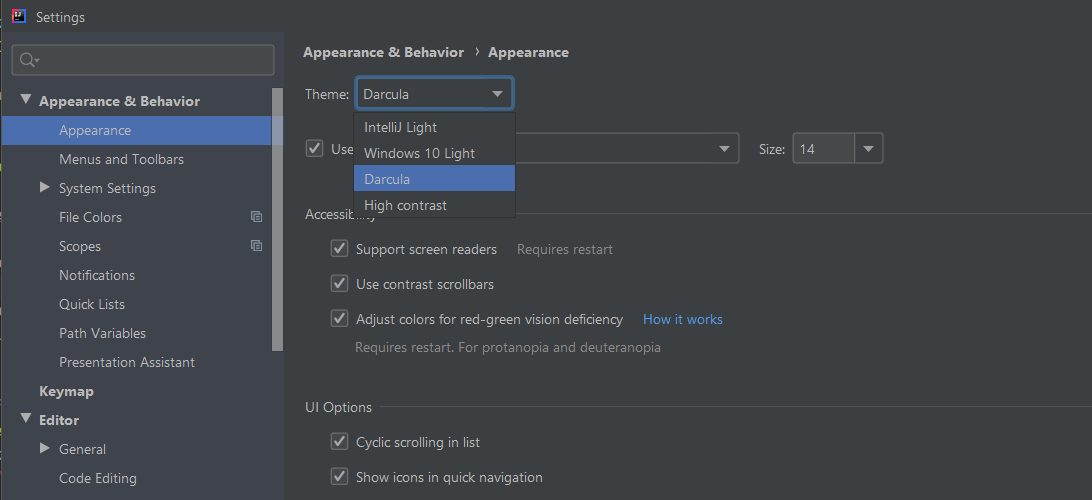
Task: Open File Colors settings page
Action: [91, 217]
